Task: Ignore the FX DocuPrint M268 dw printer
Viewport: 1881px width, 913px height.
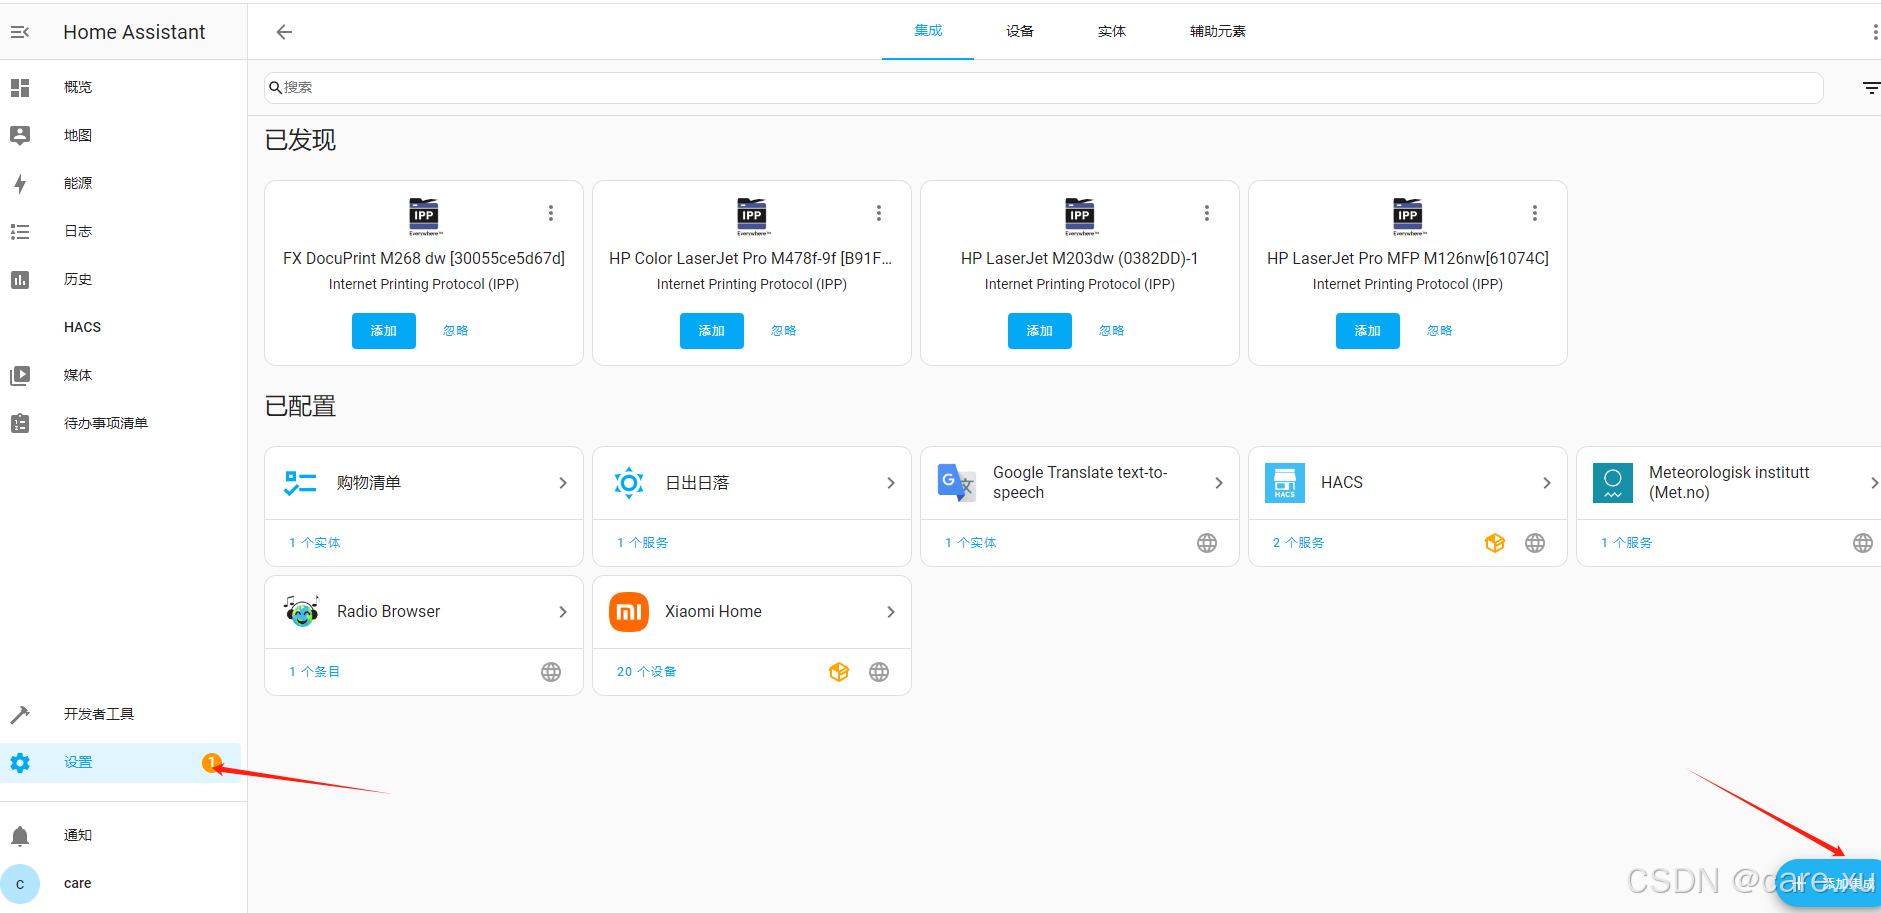Action: tap(456, 331)
